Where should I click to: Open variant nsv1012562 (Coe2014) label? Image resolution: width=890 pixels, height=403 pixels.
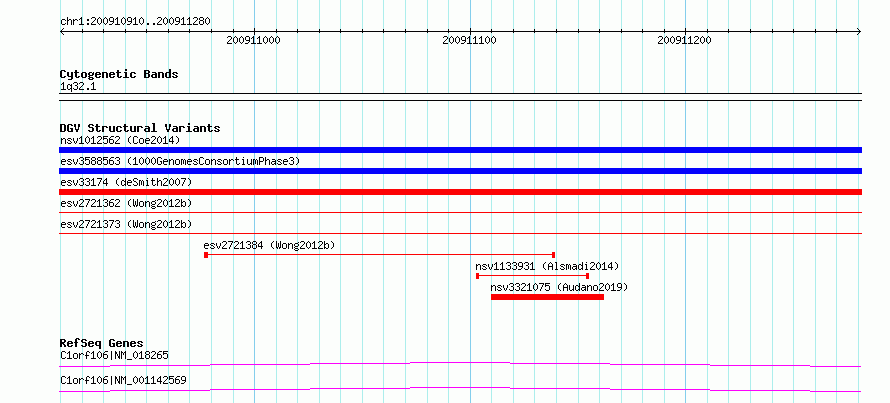point(120,140)
